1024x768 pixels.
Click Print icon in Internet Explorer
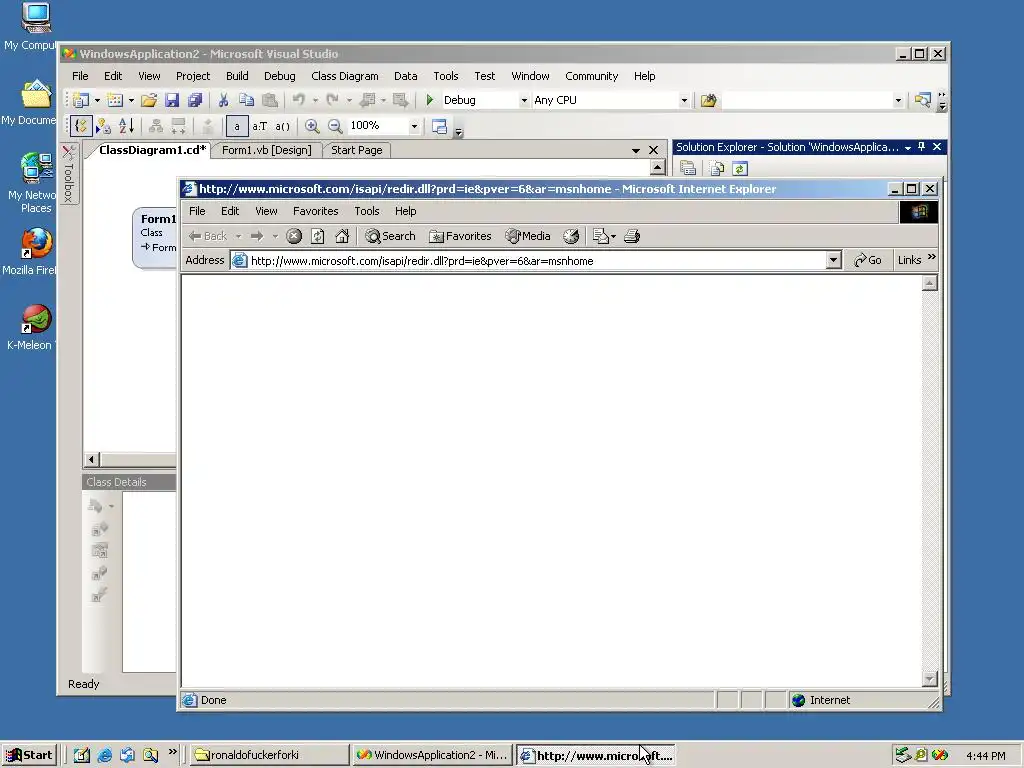coord(632,236)
